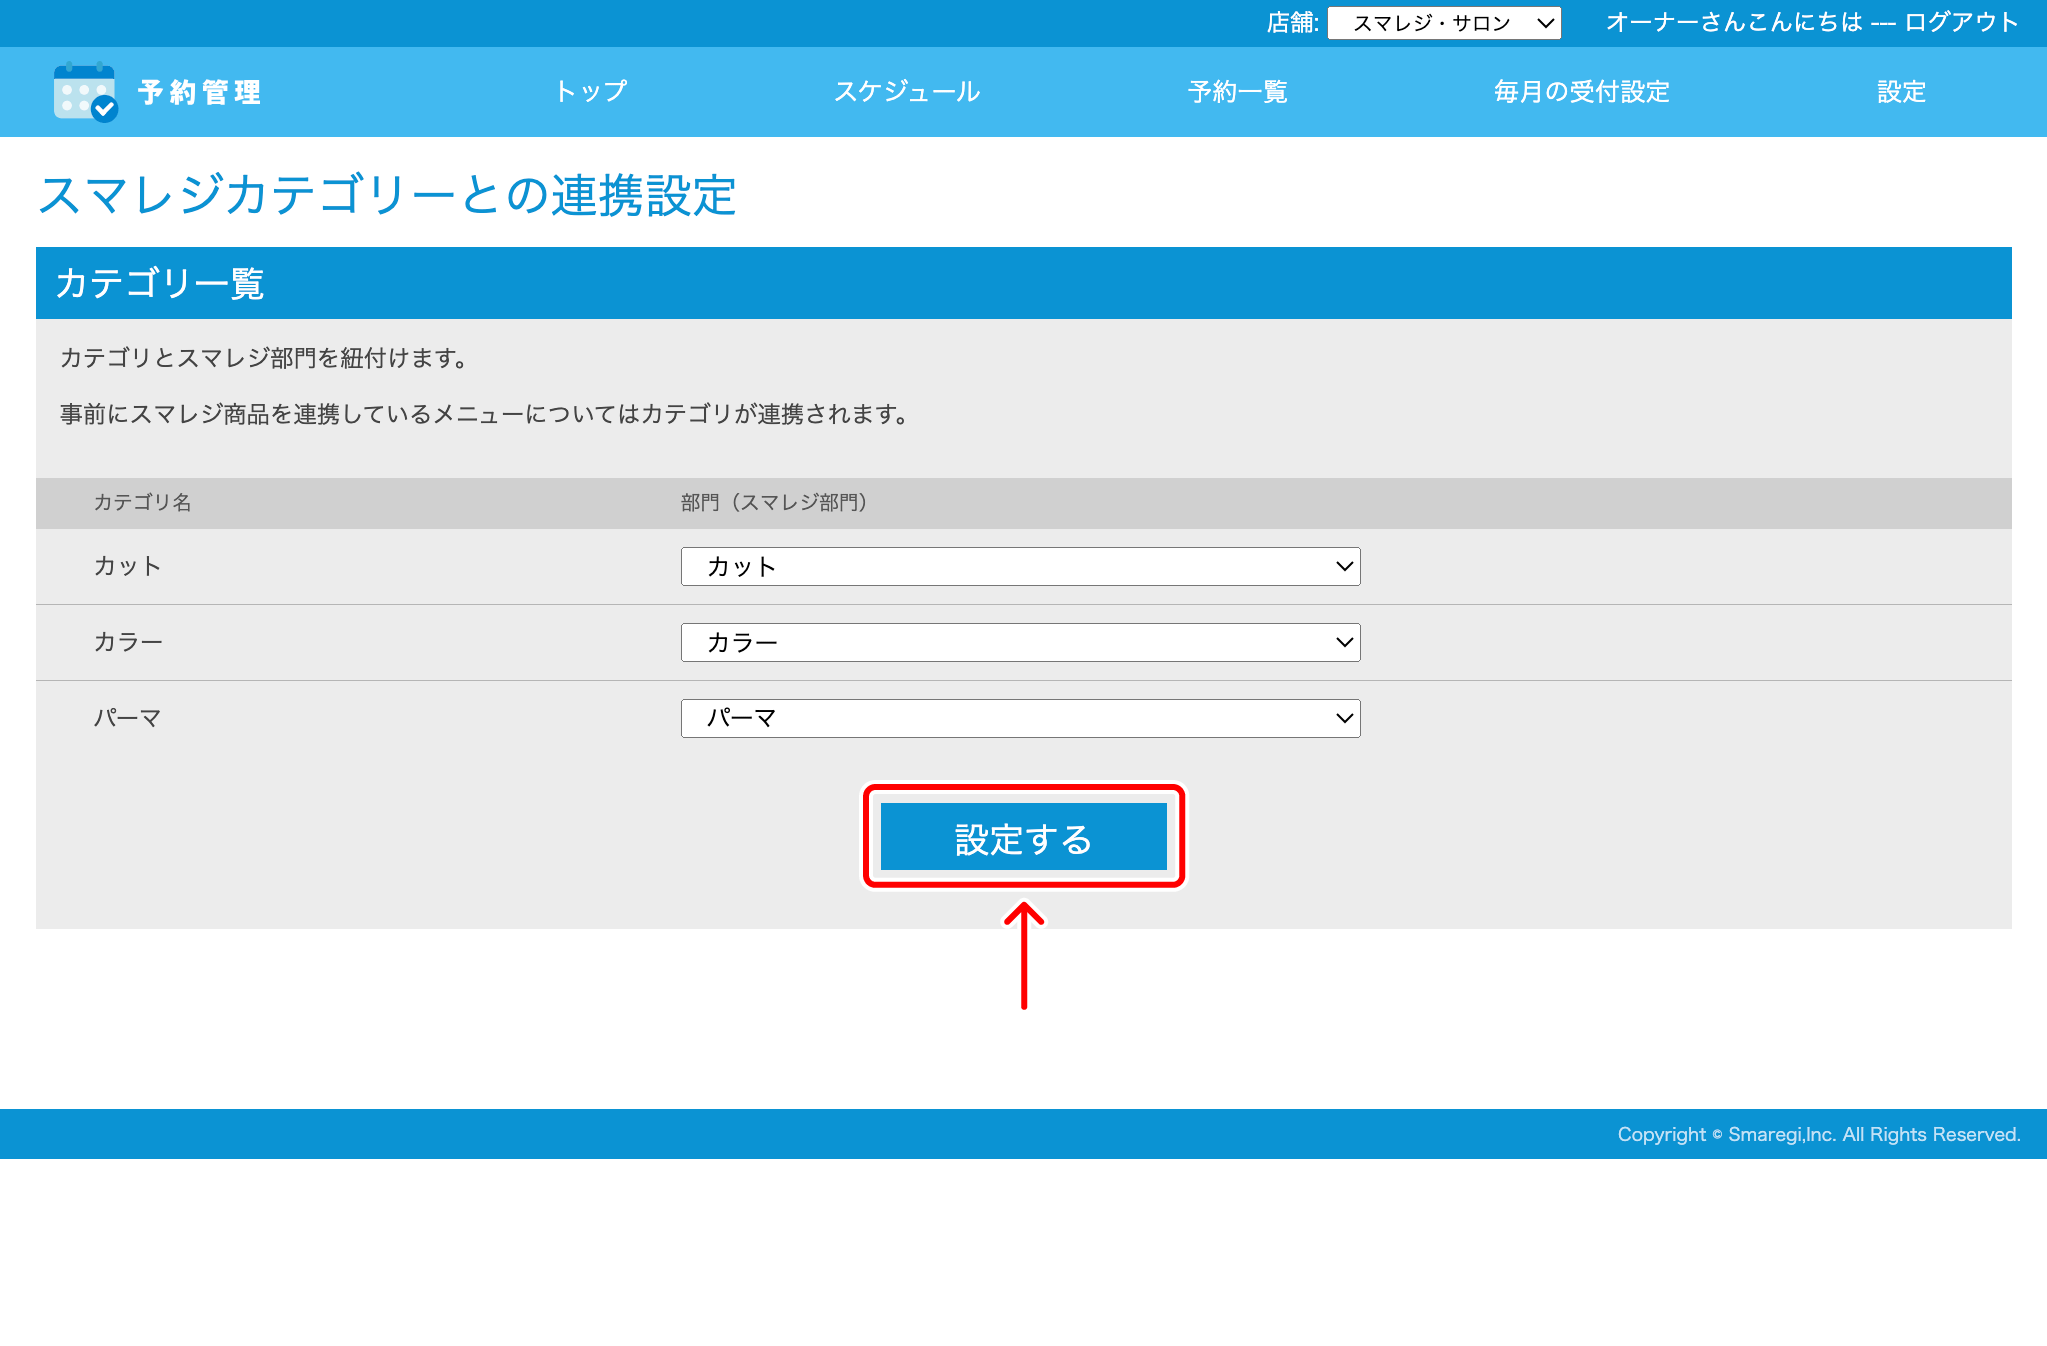Click the chevron arrow on the カラー dropdown
Image resolution: width=2047 pixels, height=1346 pixels.
pos(1344,642)
